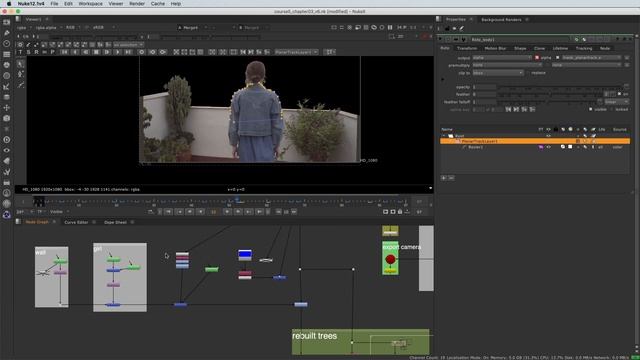This screenshot has width=640, height=360.
Task: Collapse the Root tree item
Action: [x=444, y=136]
